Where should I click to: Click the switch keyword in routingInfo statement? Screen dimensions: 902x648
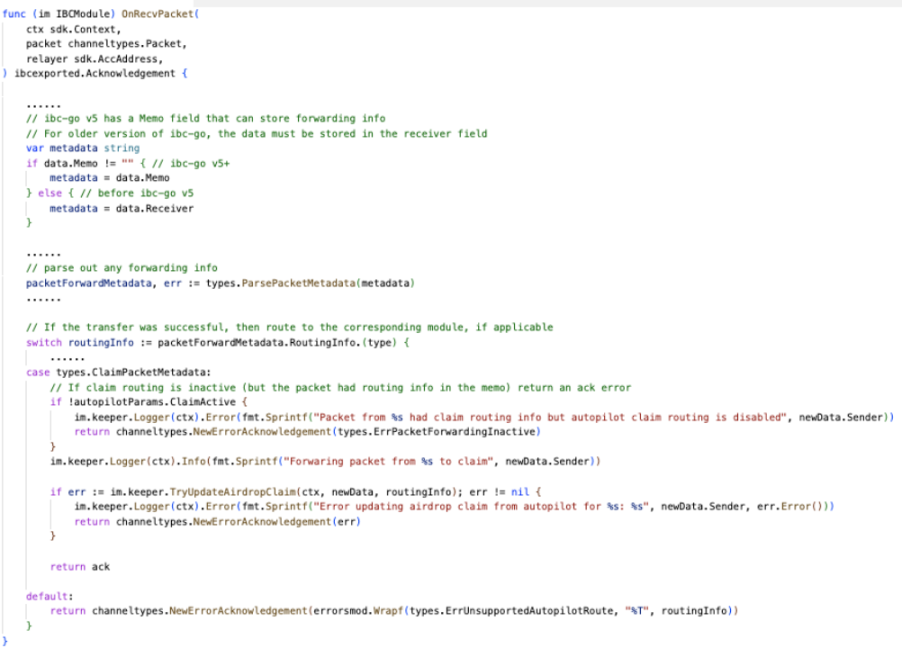(x=43, y=342)
